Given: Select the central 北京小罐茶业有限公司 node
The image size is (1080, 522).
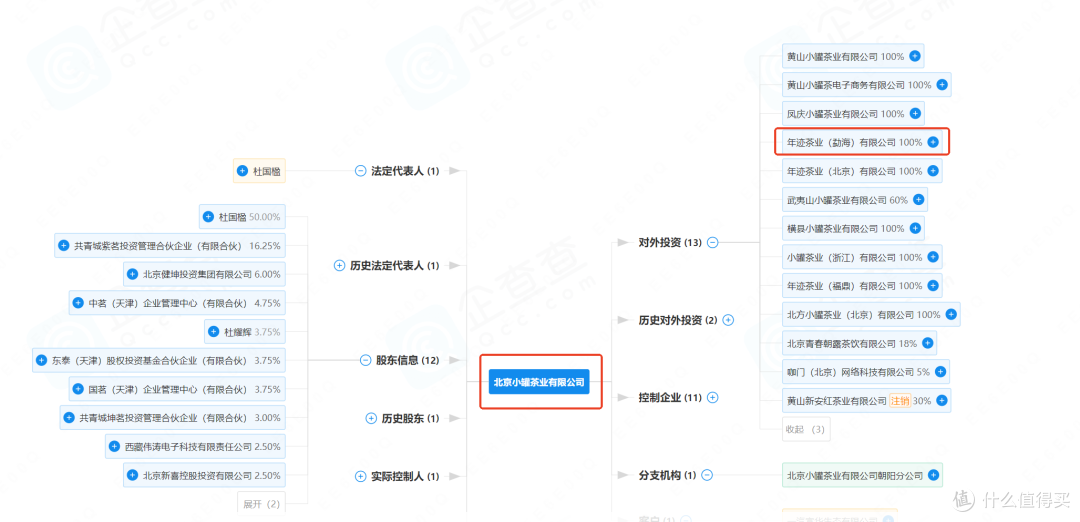Looking at the screenshot, I should [x=539, y=381].
